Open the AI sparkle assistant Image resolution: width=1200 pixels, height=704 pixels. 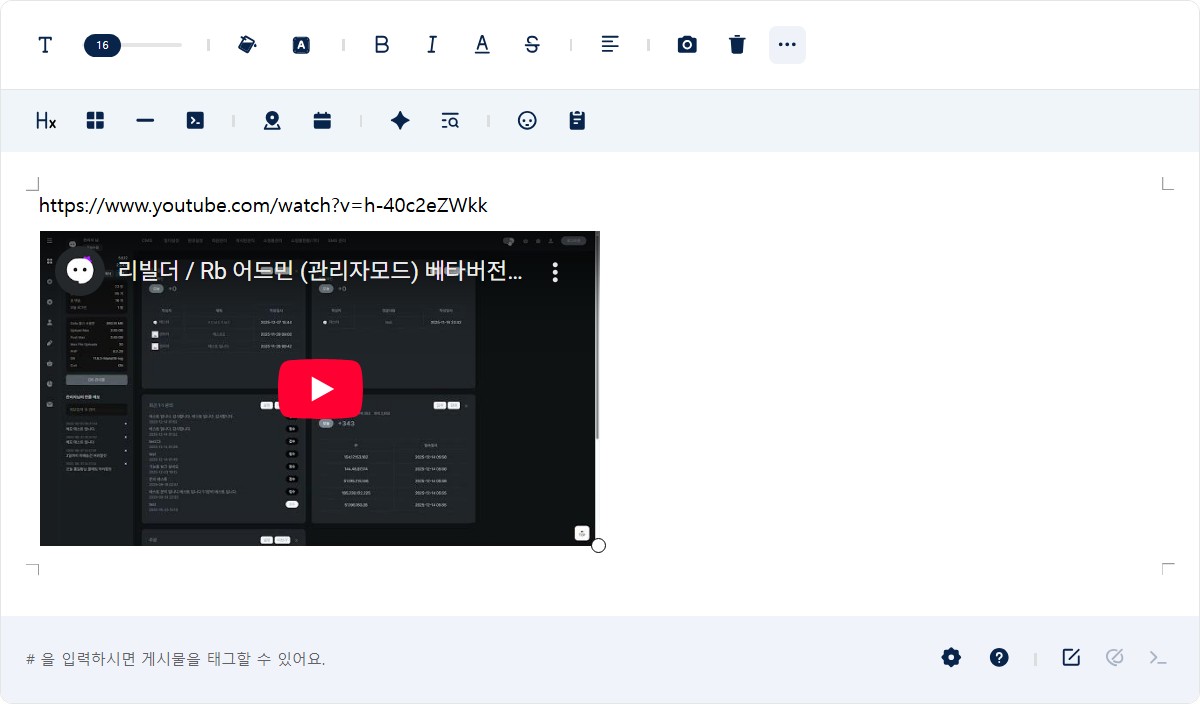[x=400, y=120]
